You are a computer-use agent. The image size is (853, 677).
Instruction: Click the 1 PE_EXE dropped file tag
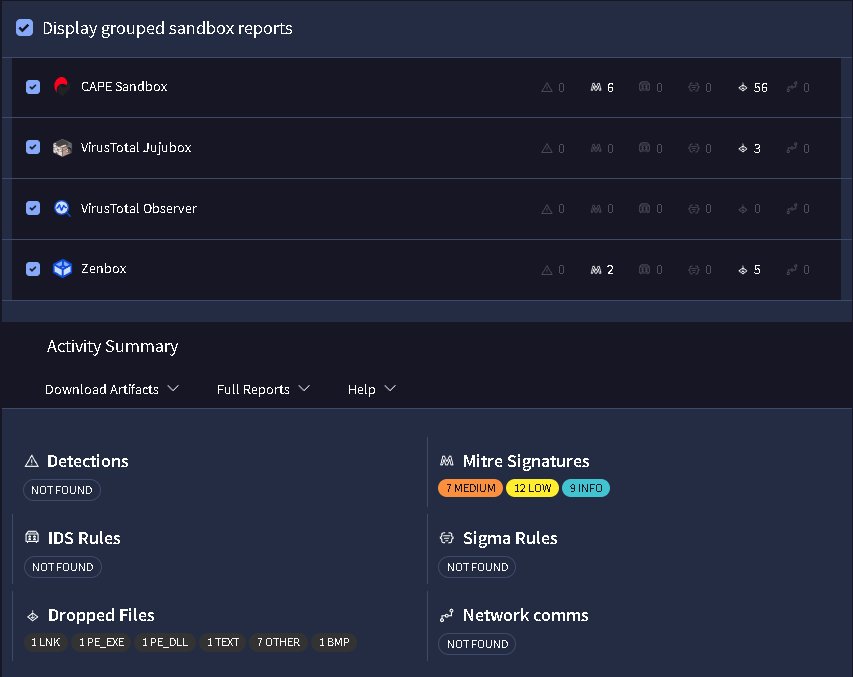click(101, 642)
